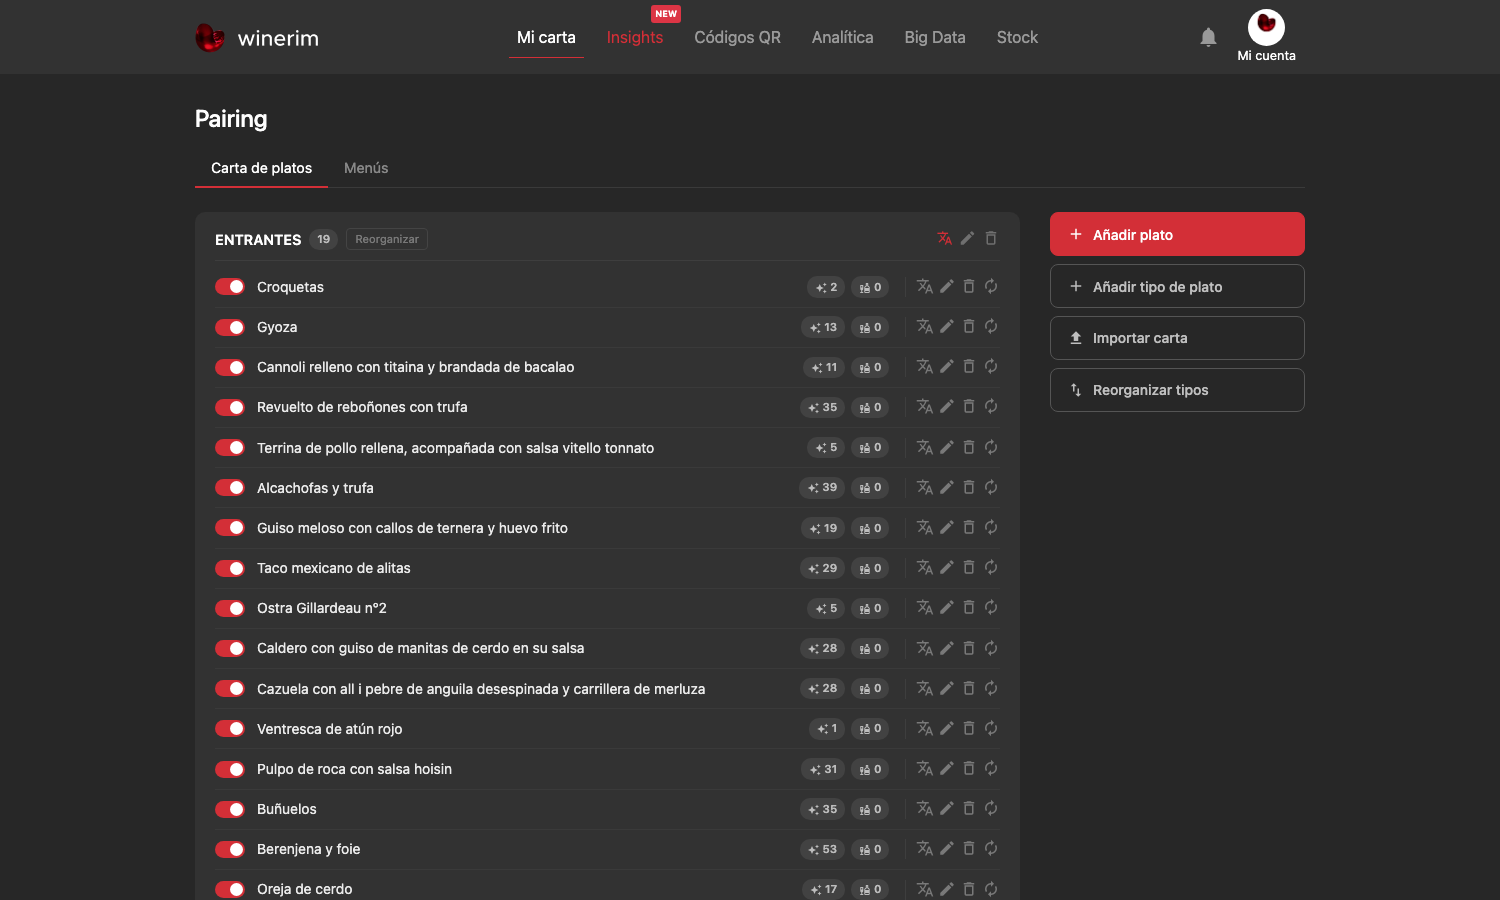Click the Guiso meloso con callos text
Viewport: 1500px width, 900px height.
click(x=412, y=528)
